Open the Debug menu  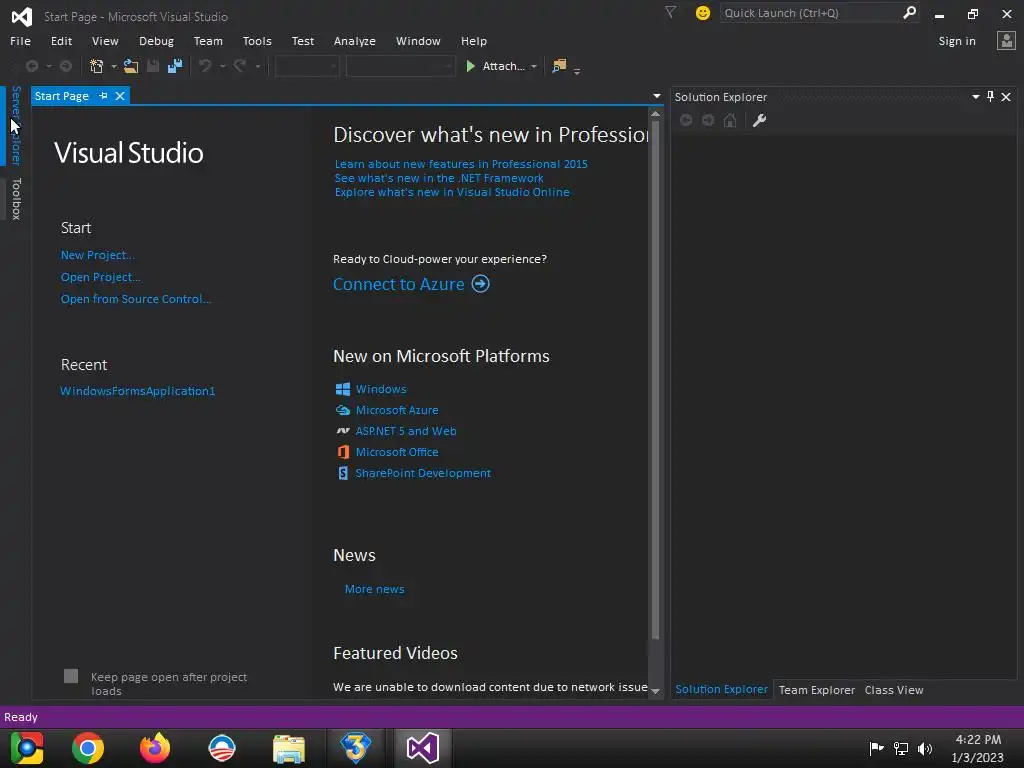pyautogui.click(x=156, y=41)
